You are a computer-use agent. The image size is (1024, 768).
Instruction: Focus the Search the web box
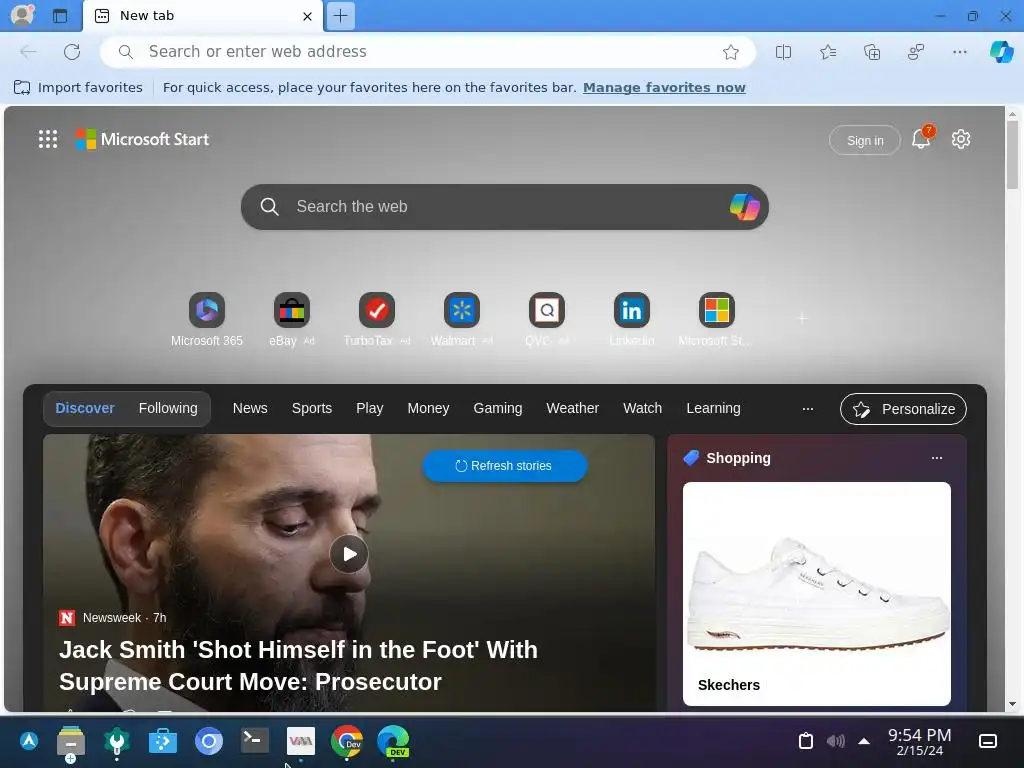(504, 206)
